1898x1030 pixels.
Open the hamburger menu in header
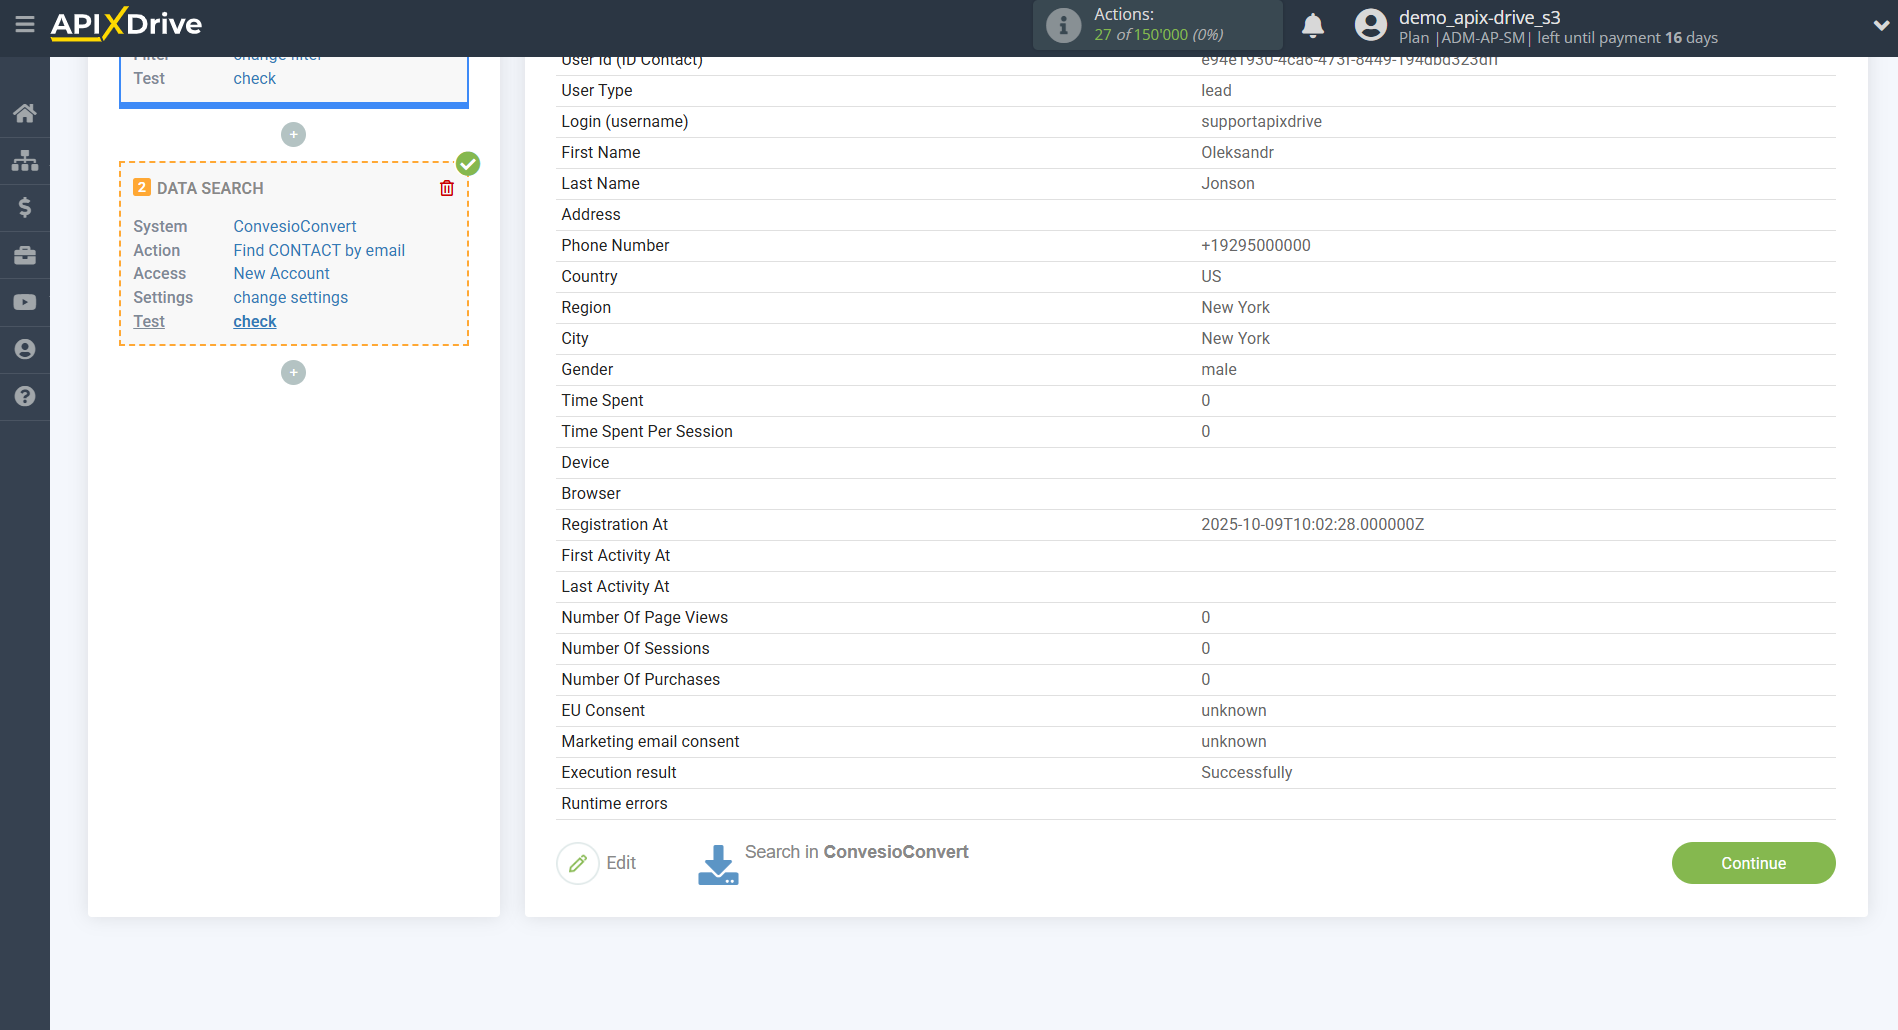pos(25,24)
